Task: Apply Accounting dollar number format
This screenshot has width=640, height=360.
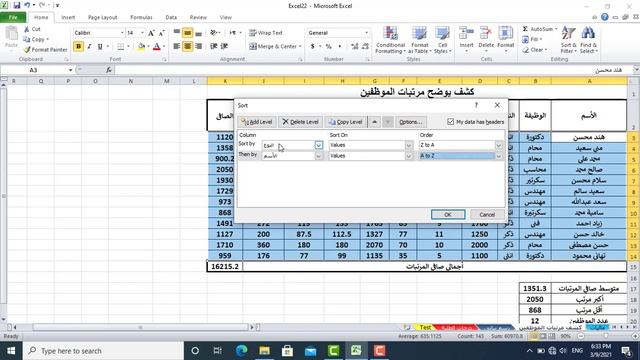Action: pyautogui.click(x=313, y=47)
